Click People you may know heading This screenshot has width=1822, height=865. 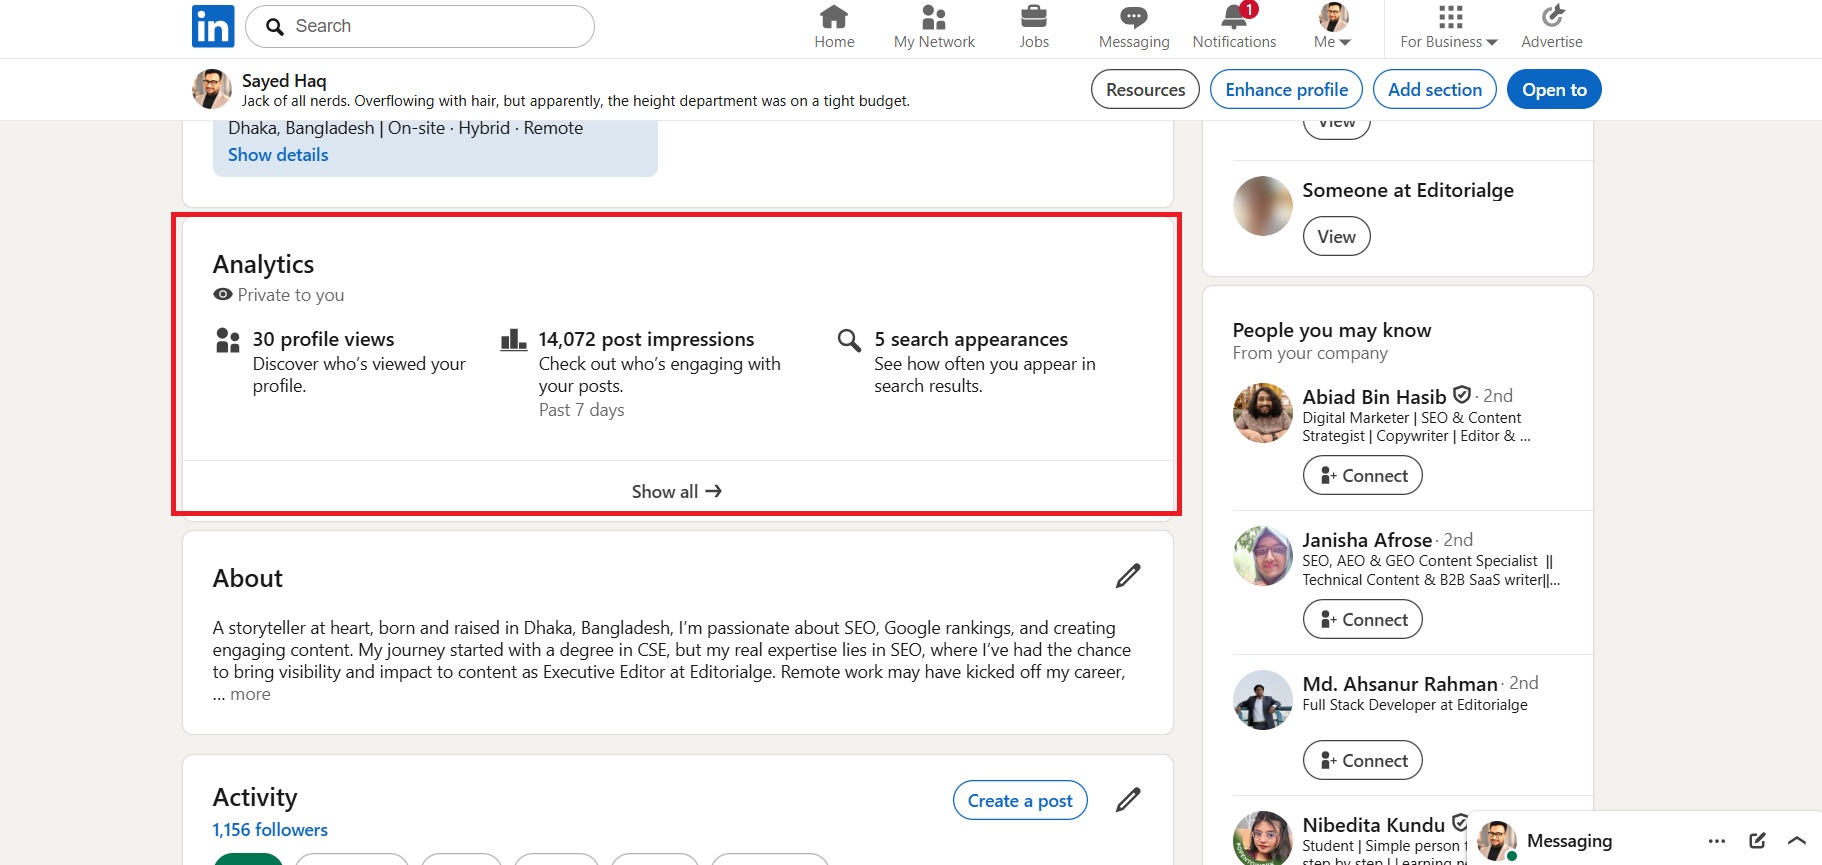point(1331,330)
